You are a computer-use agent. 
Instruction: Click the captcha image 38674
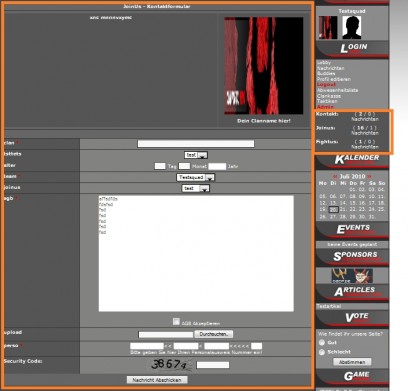coord(172,365)
